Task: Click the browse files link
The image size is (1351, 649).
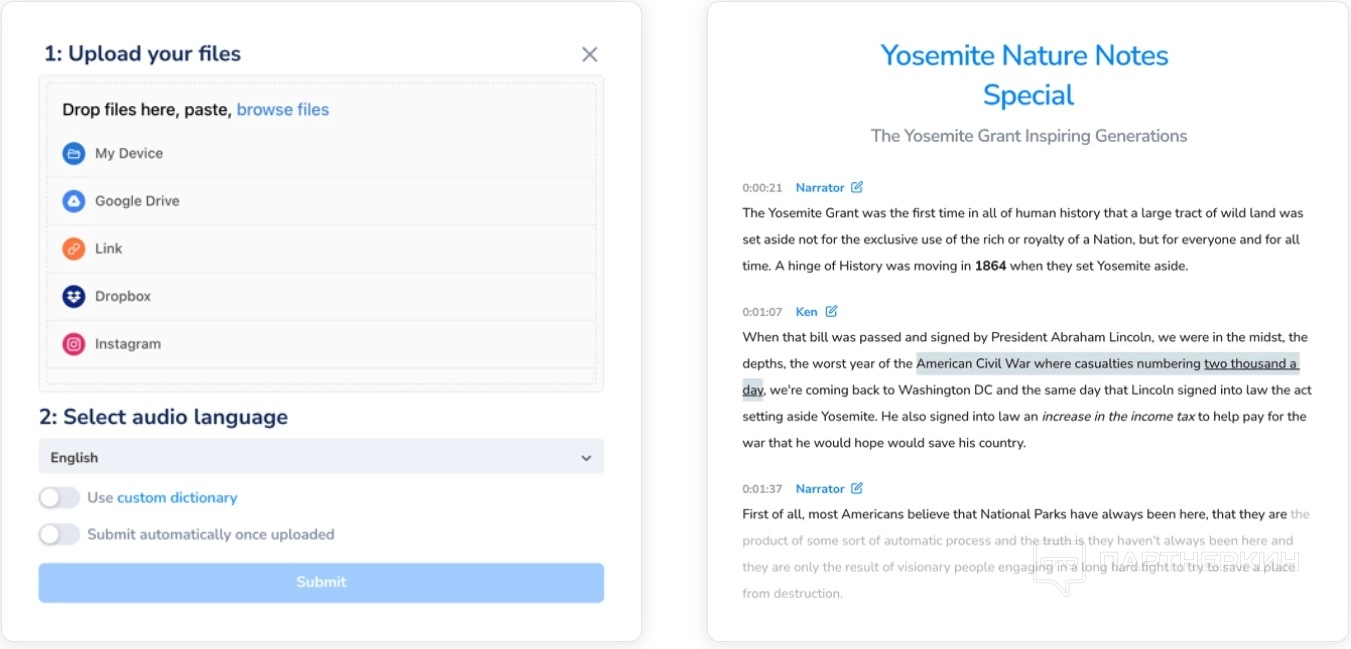Action: [282, 110]
